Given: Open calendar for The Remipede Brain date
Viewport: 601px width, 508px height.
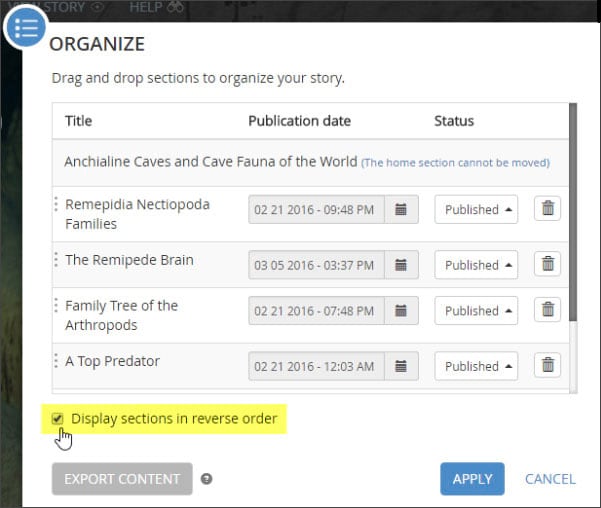Looking at the screenshot, I should coord(400,265).
